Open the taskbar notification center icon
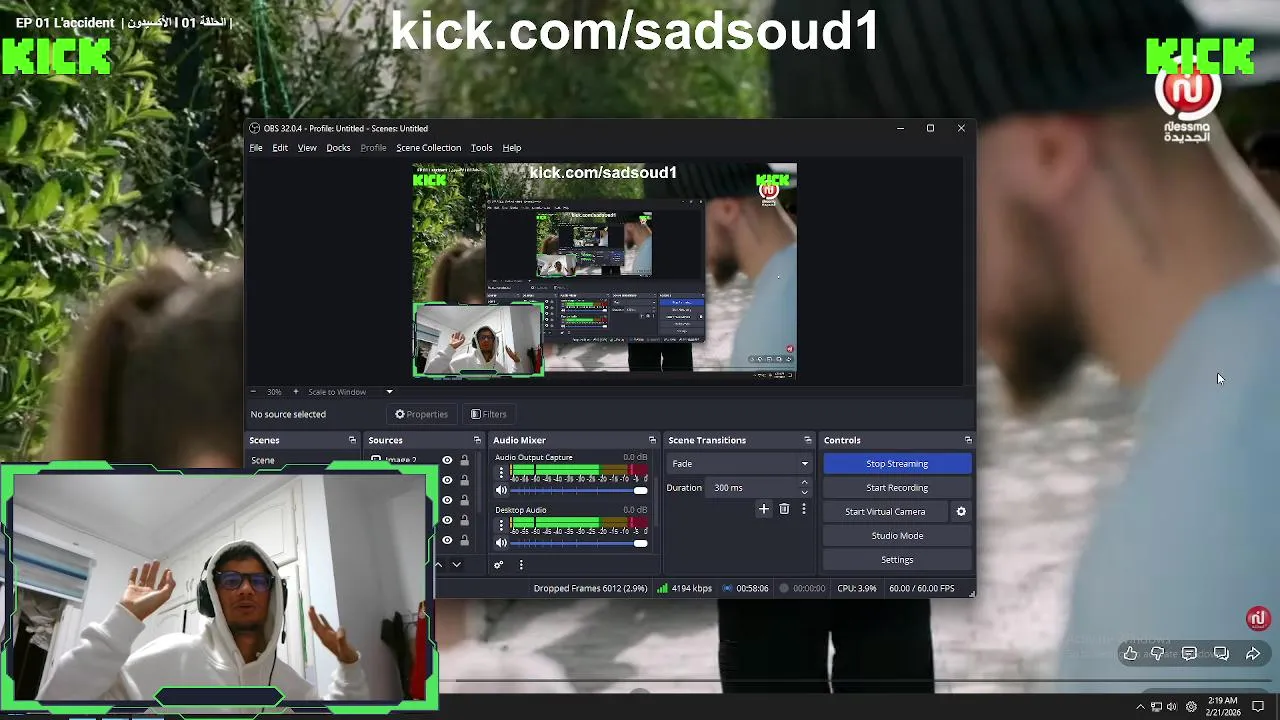The image size is (1280, 720). pos(1259,706)
